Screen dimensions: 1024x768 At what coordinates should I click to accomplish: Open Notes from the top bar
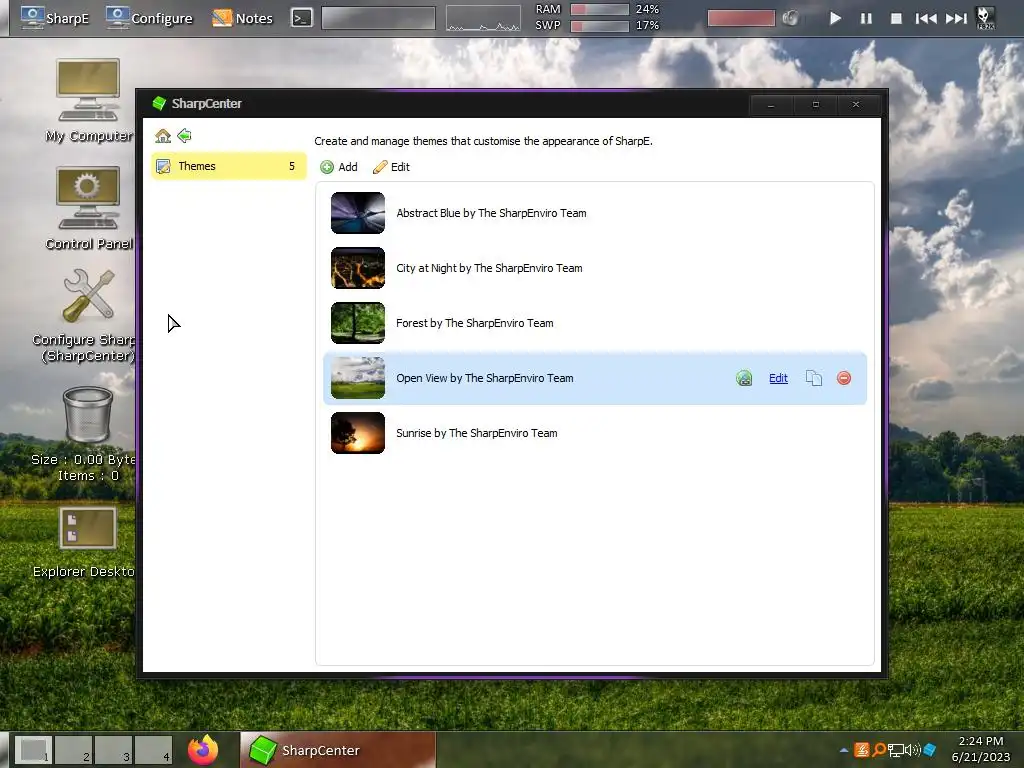pos(242,18)
